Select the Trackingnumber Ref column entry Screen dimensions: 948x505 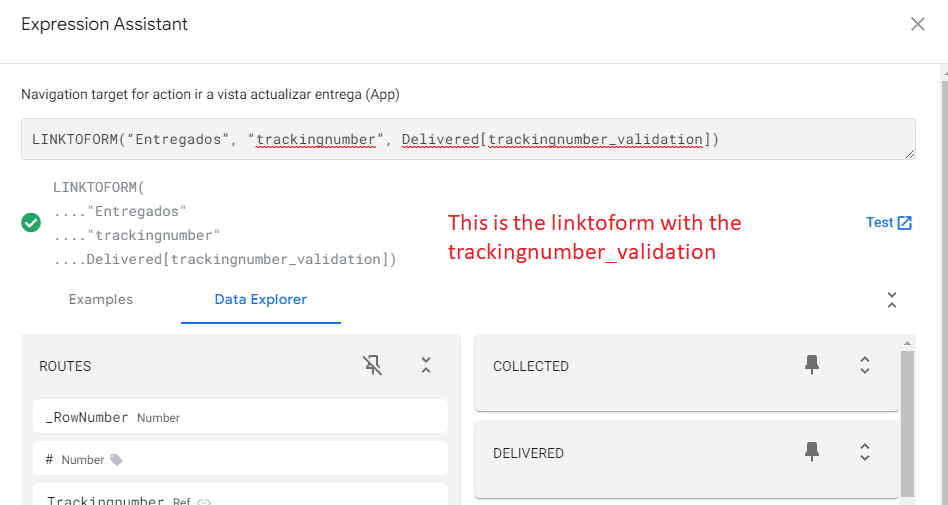pos(241,495)
